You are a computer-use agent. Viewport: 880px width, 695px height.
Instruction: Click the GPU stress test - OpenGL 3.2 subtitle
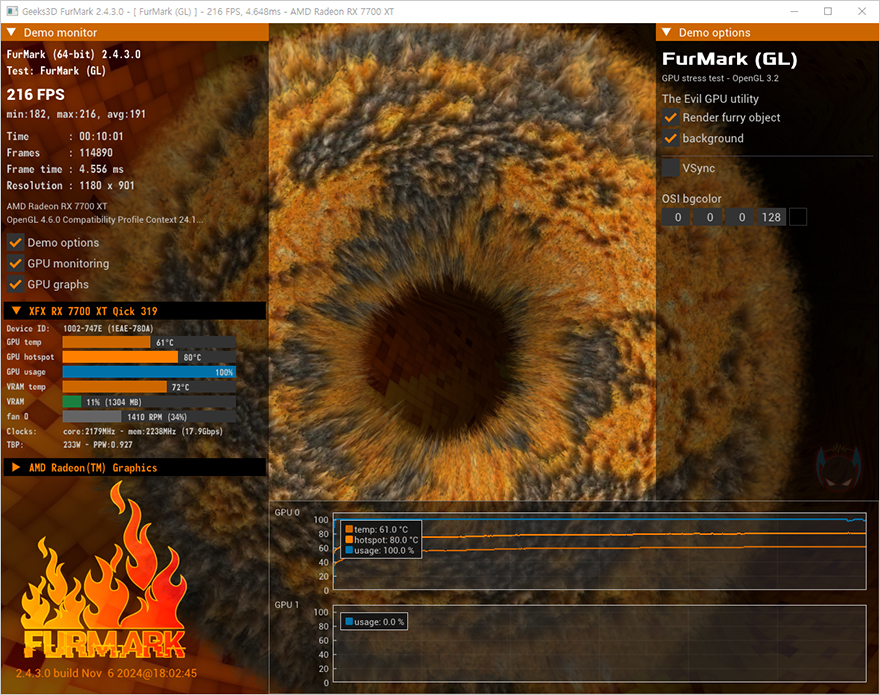click(x=720, y=78)
